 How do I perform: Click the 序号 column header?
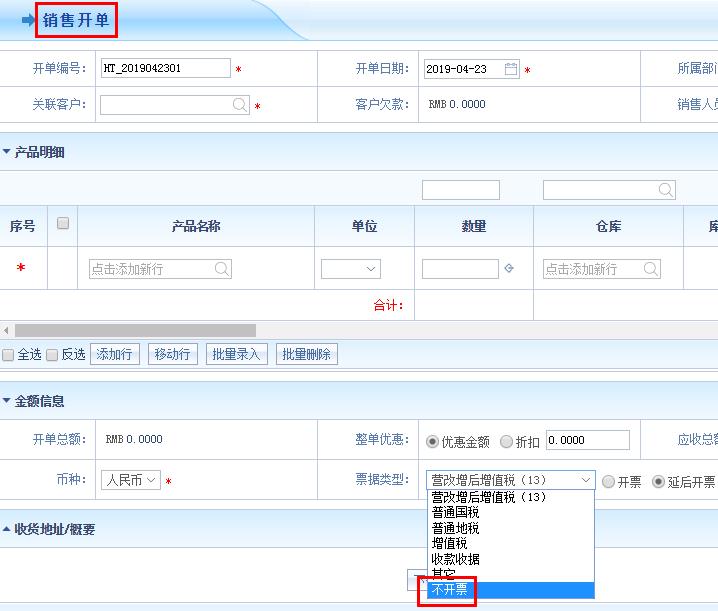22,226
